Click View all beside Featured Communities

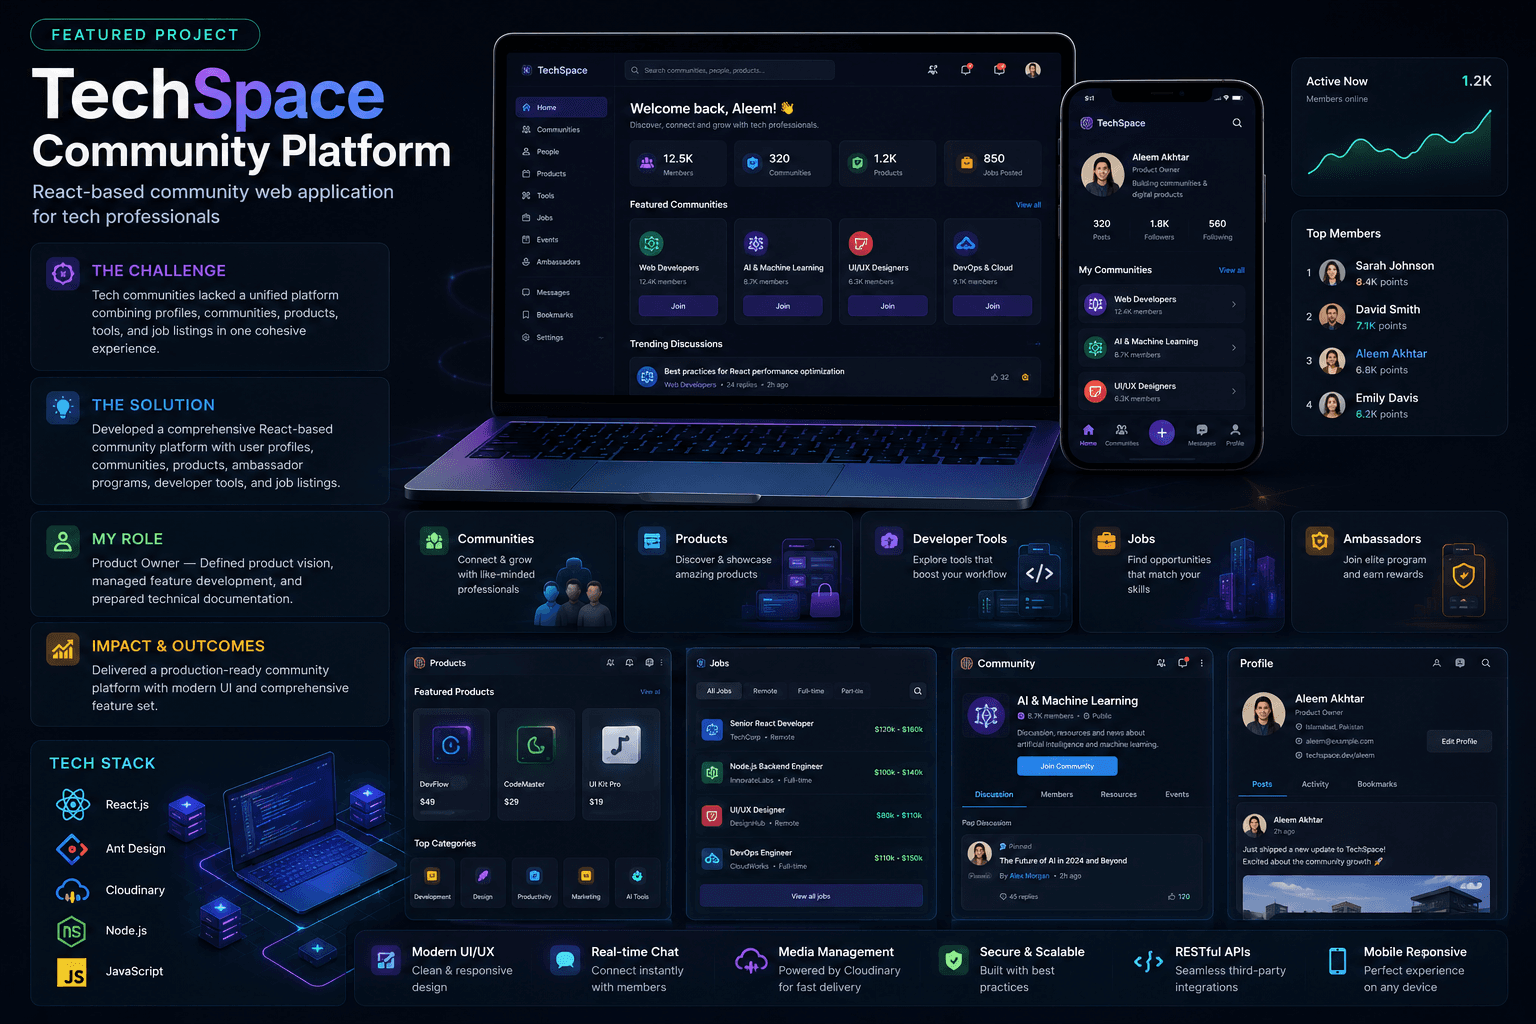[1028, 205]
